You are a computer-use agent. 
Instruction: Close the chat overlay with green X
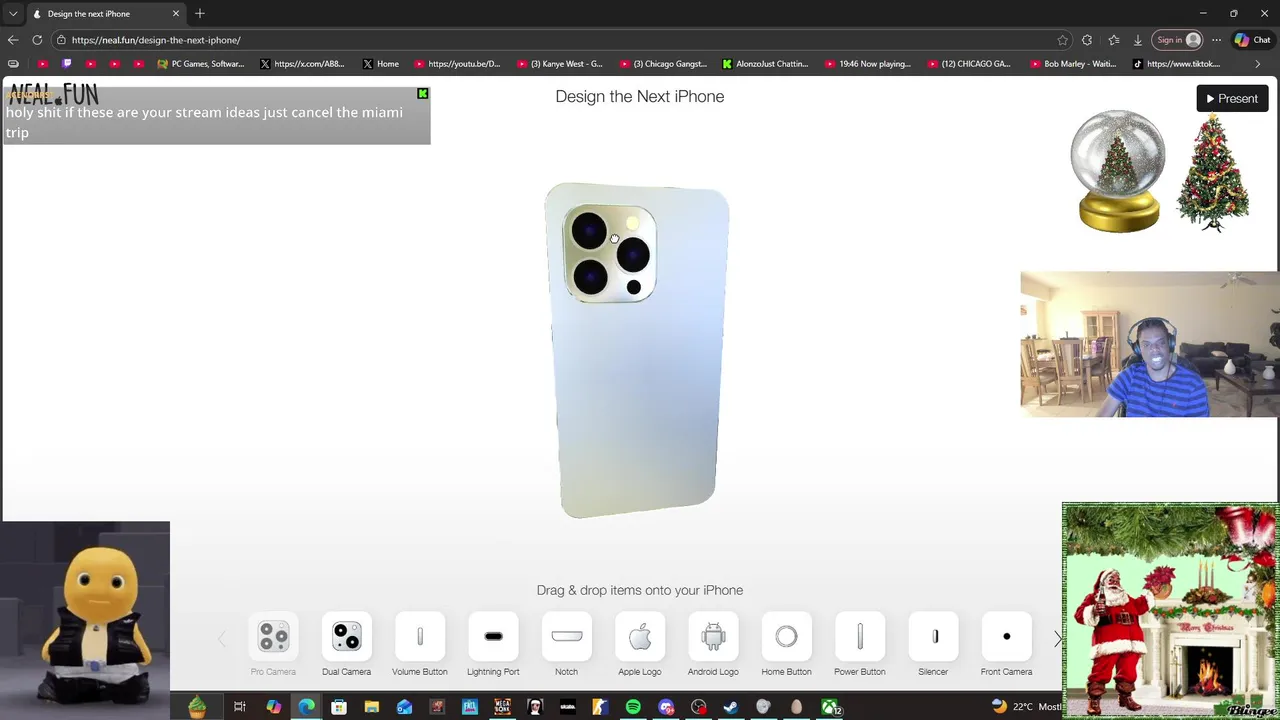pyautogui.click(x=423, y=94)
